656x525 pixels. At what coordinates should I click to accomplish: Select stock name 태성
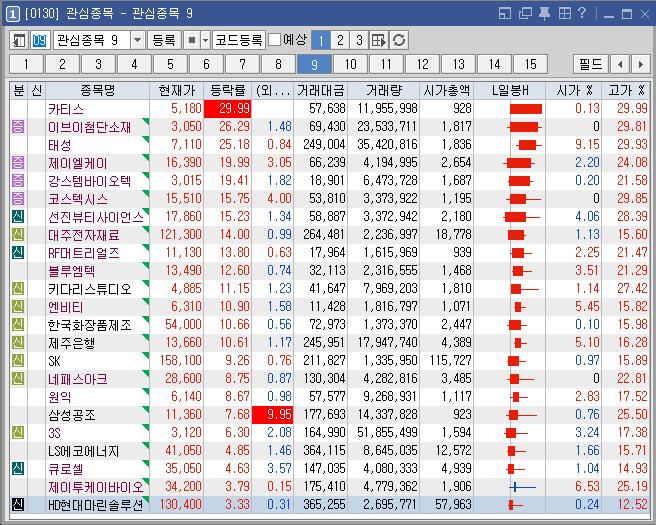click(59, 145)
